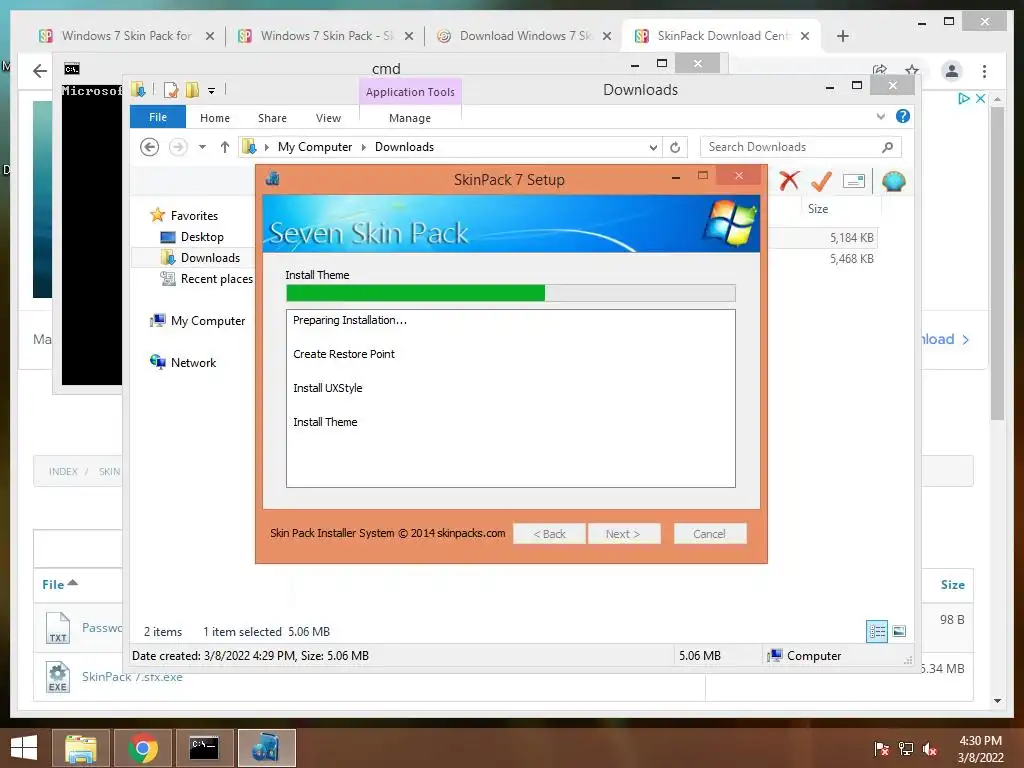This screenshot has height=768, width=1024.
Task: Expand the address bar history dropdown
Action: 653,148
